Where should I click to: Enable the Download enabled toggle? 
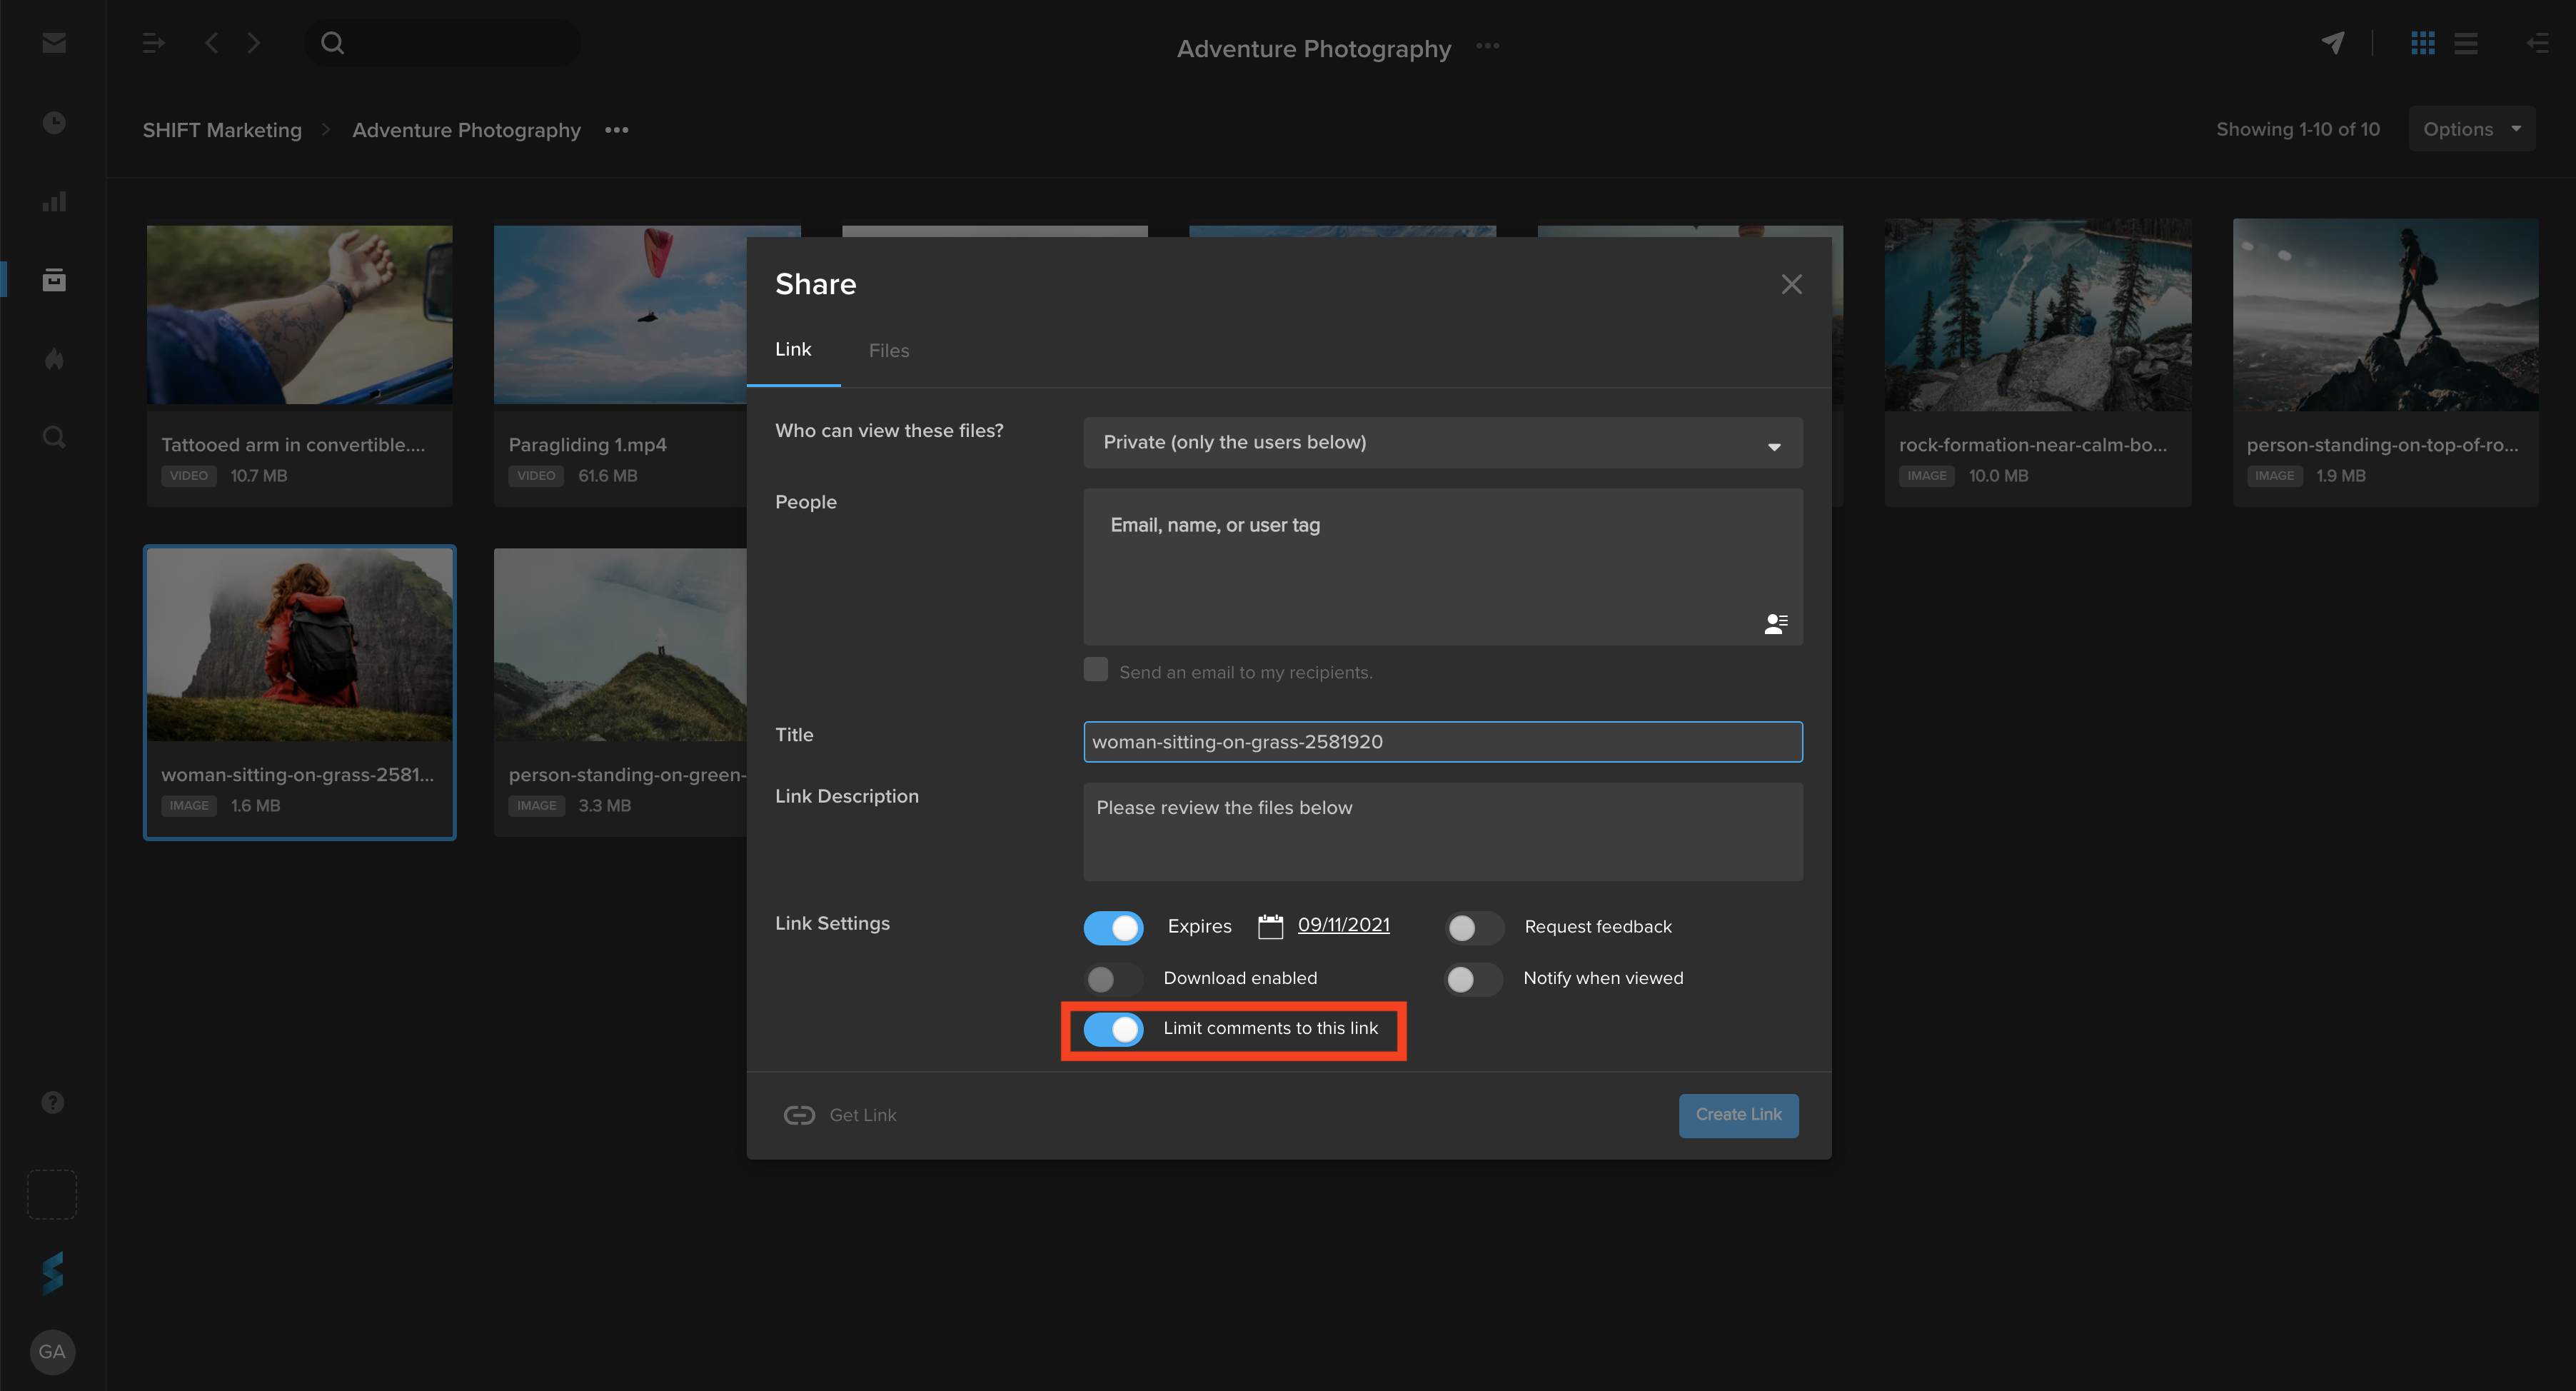pyautogui.click(x=1113, y=978)
